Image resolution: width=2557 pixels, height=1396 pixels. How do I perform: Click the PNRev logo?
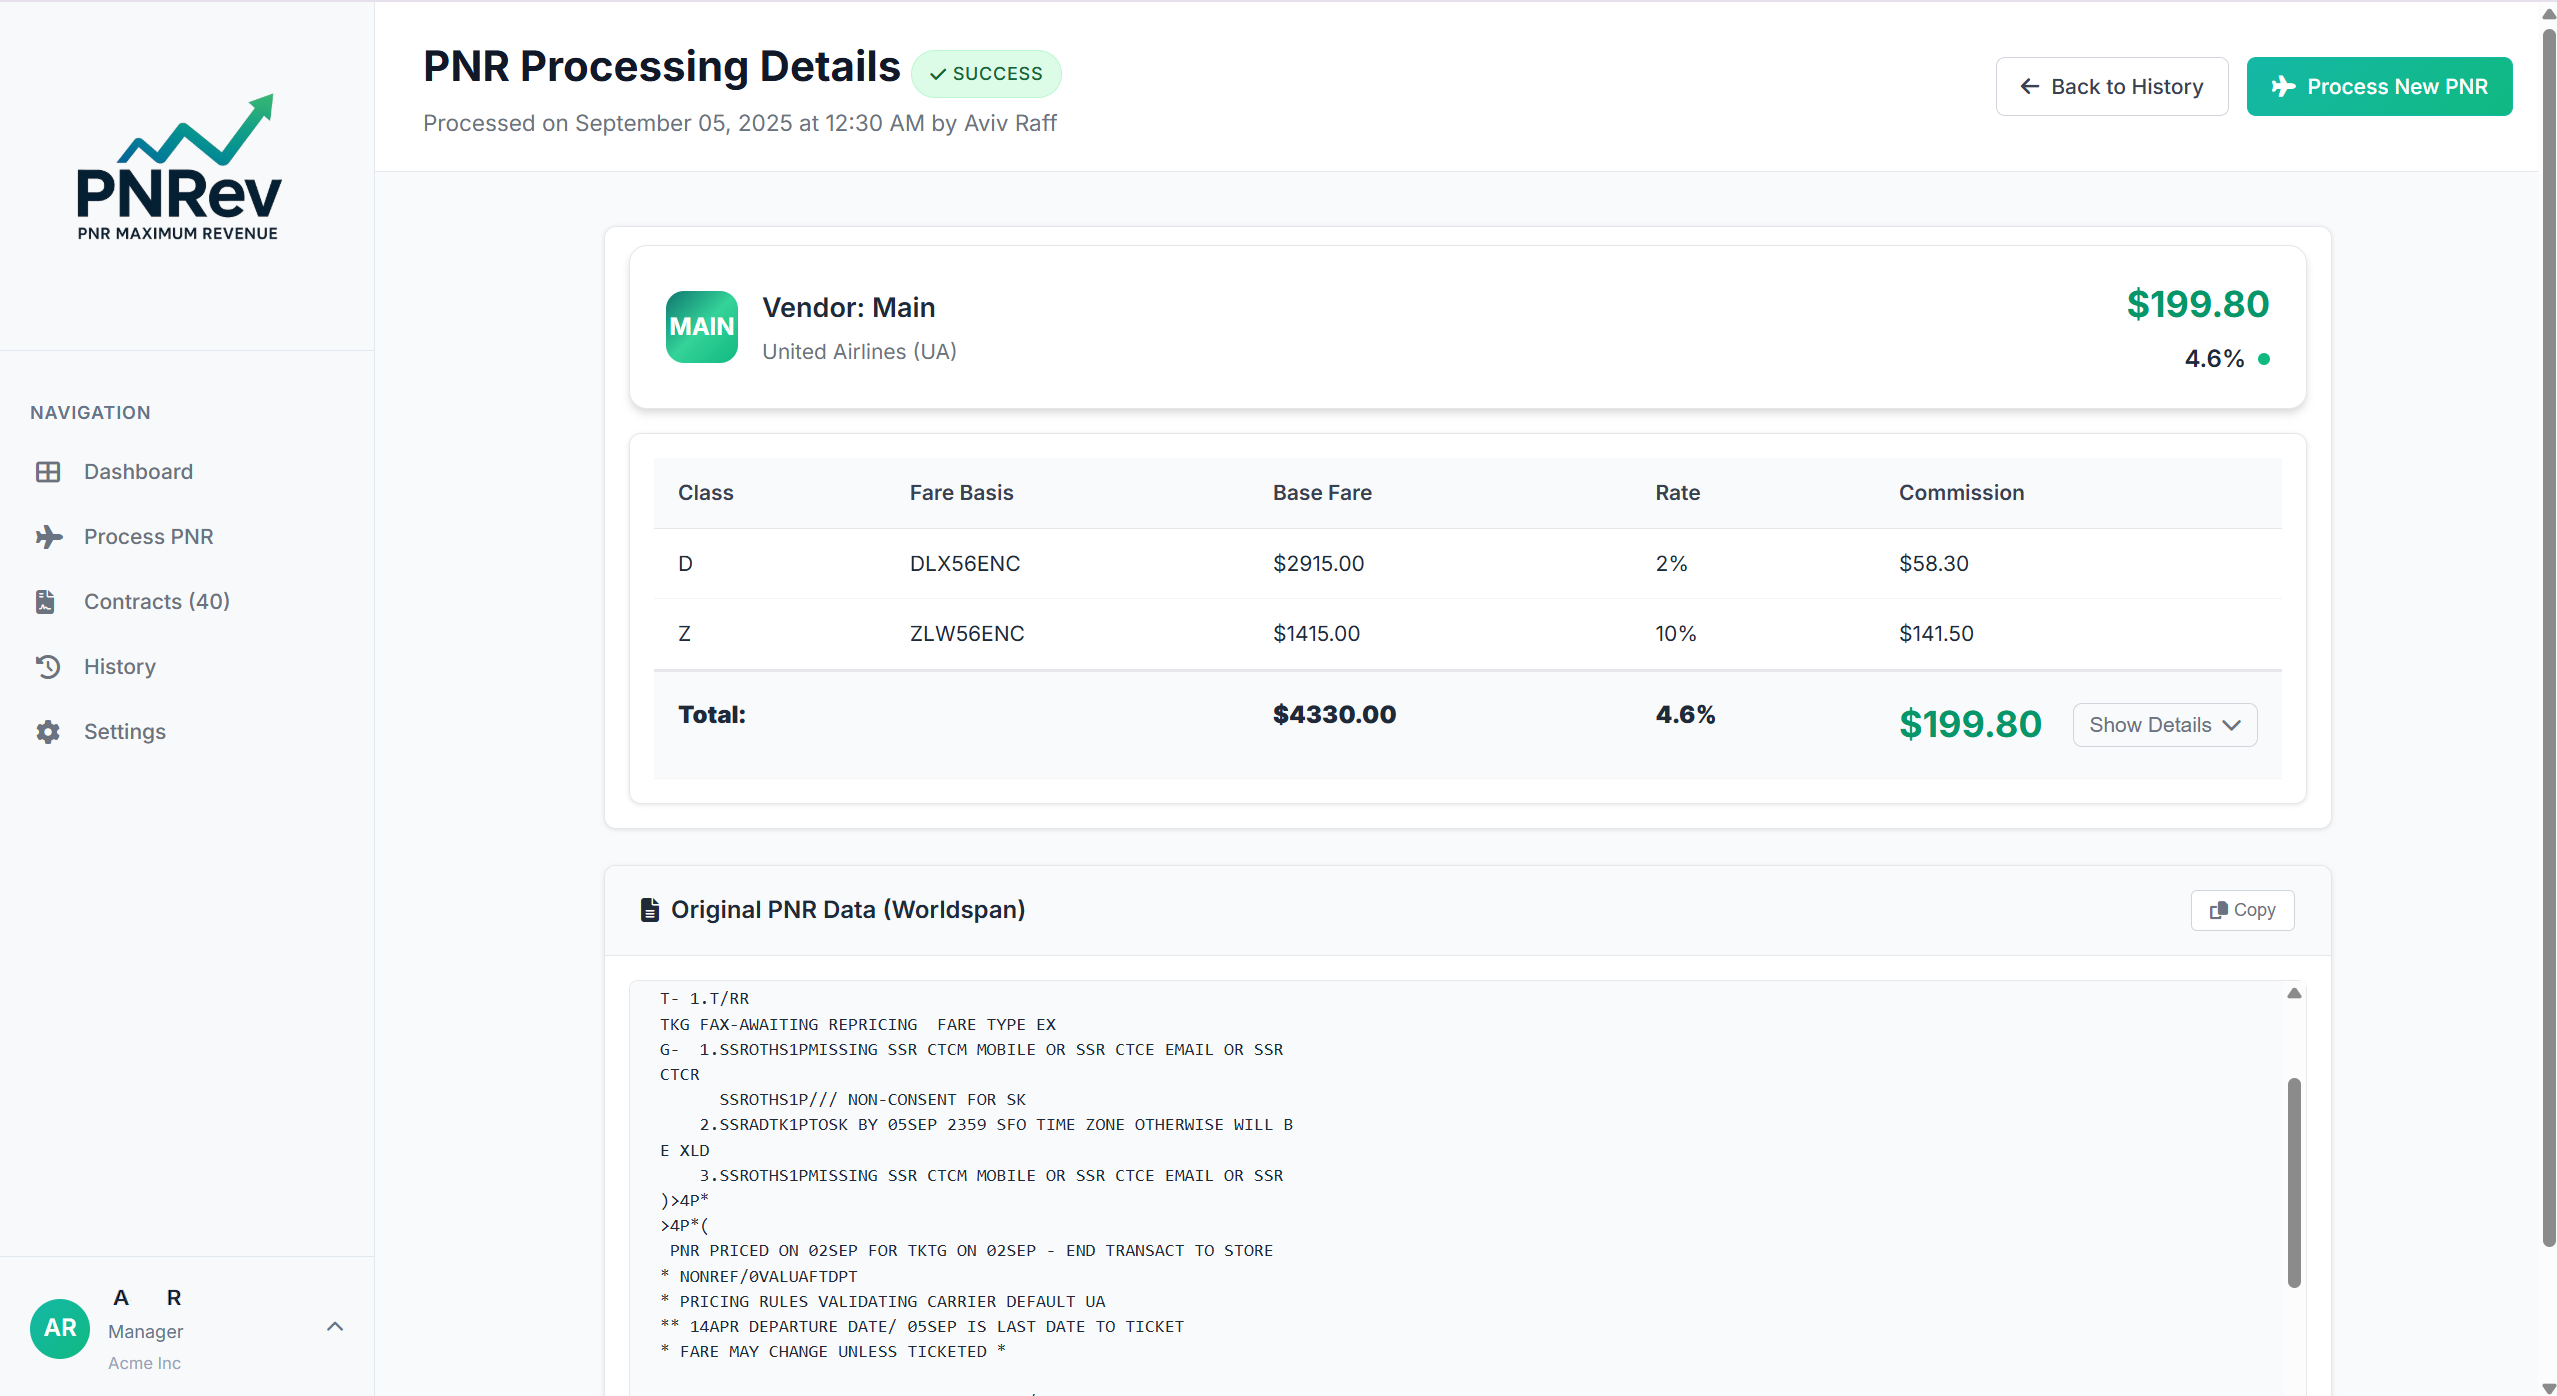click(179, 168)
